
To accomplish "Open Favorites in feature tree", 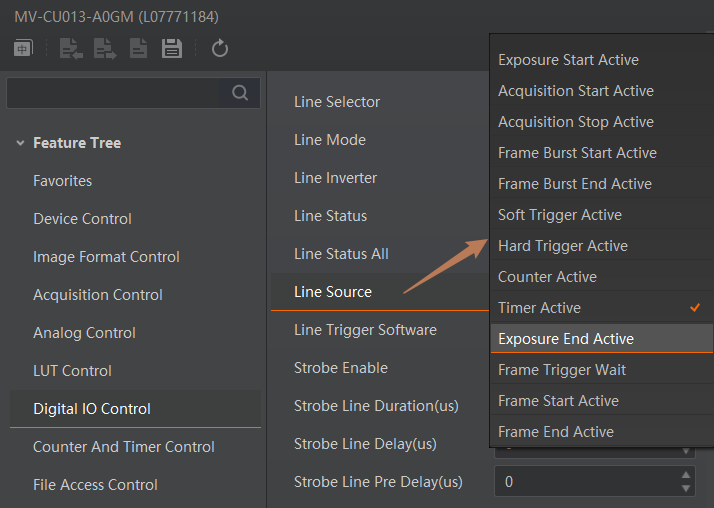I will click(62, 181).
